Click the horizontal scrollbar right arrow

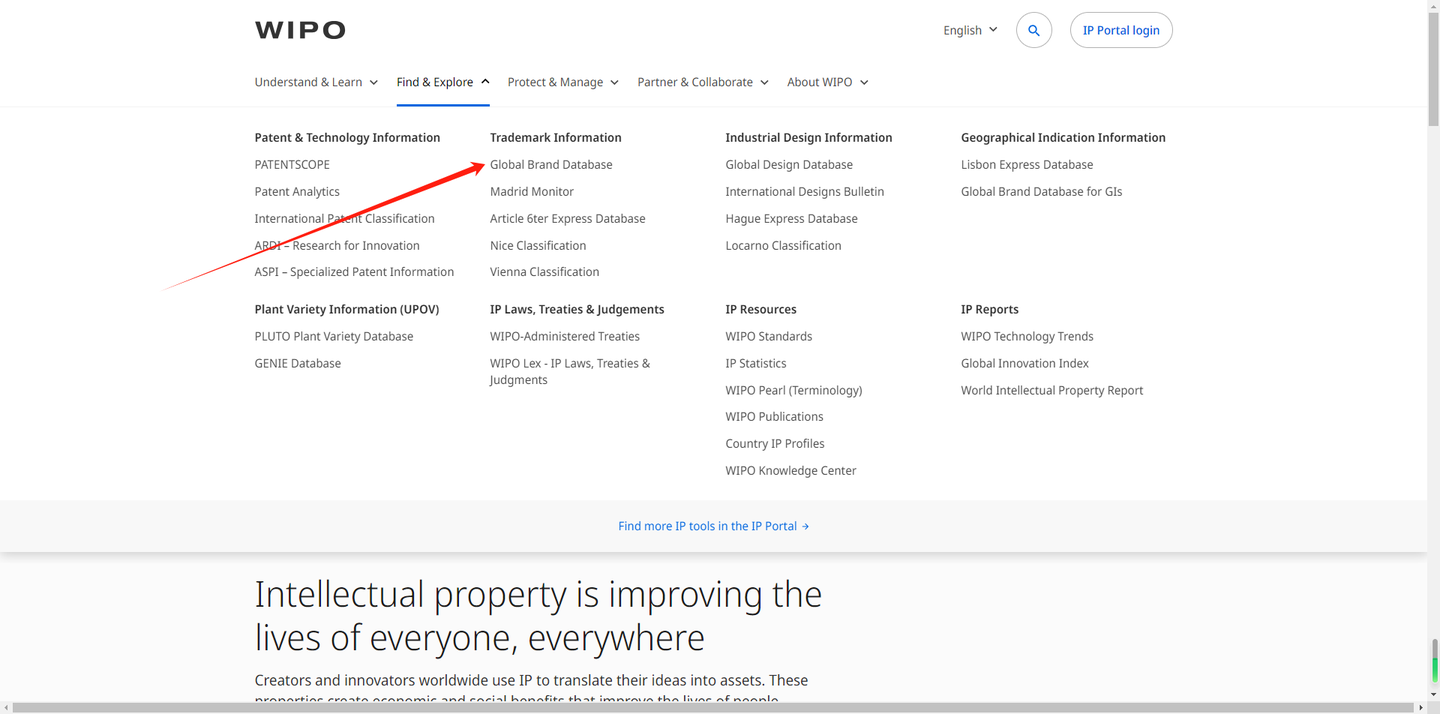point(1421,708)
